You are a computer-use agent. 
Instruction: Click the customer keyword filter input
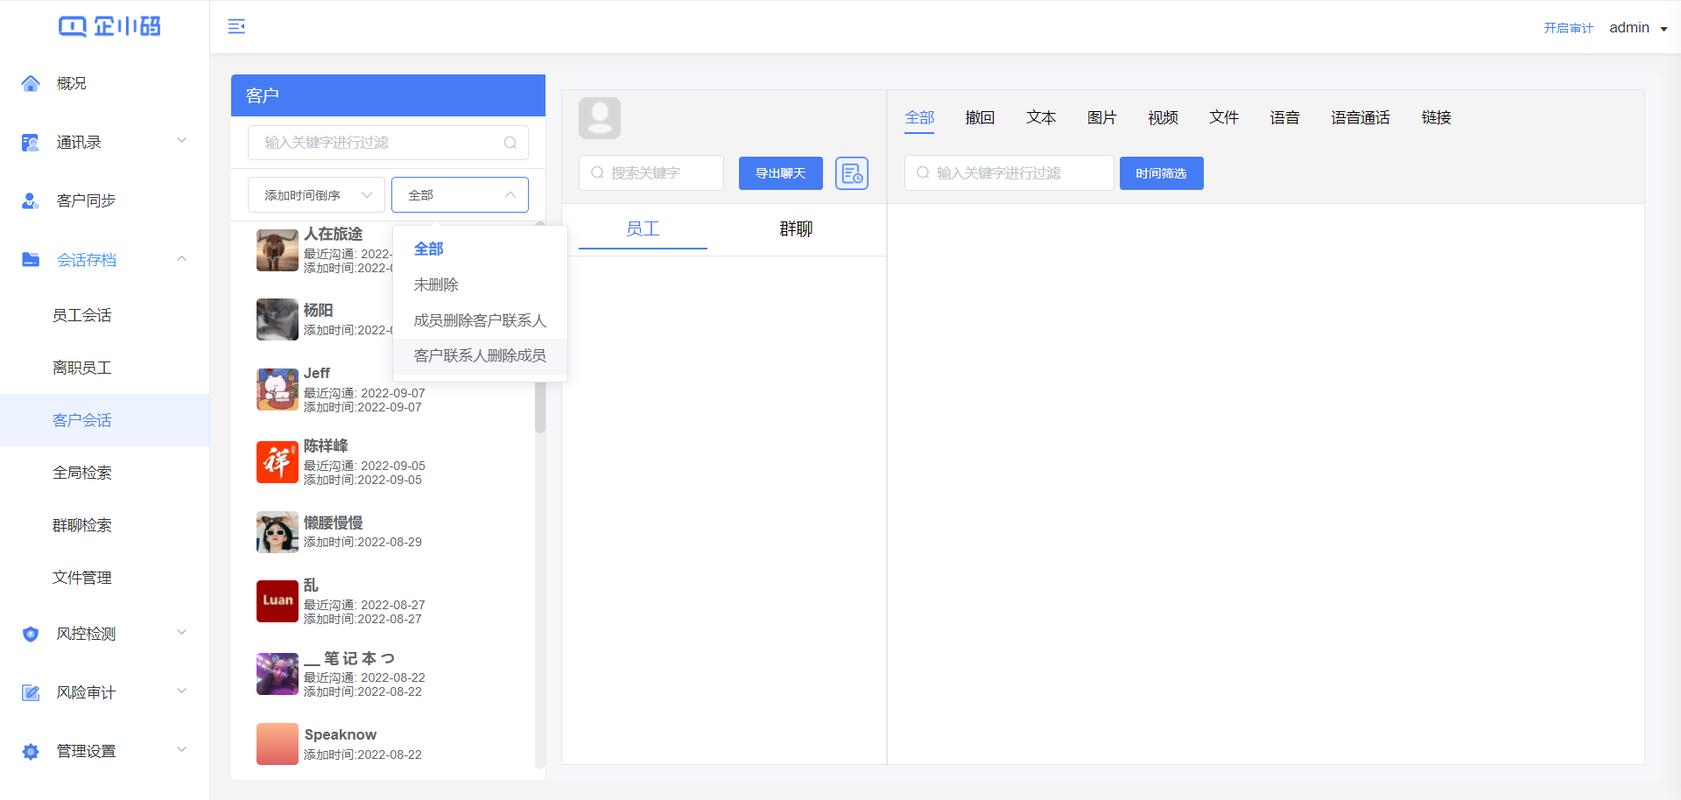coord(388,143)
